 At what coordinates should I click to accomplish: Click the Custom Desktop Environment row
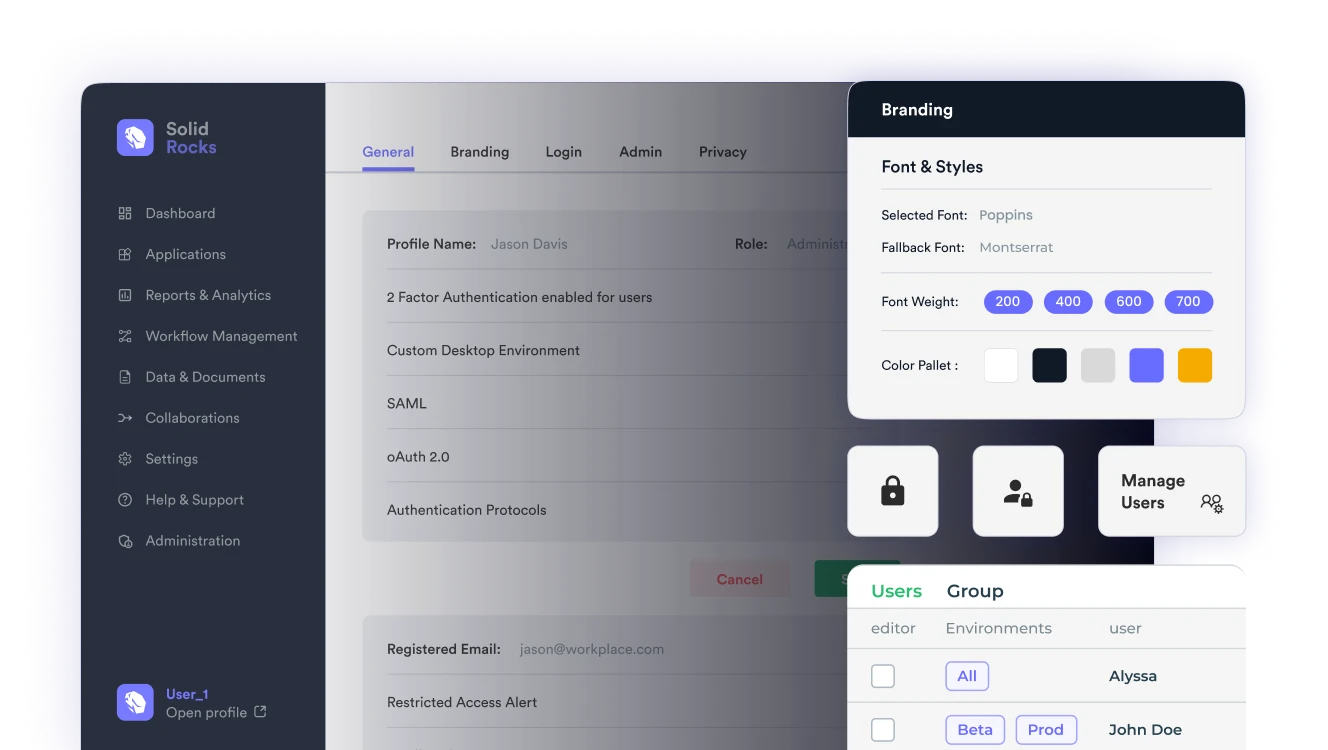coord(617,350)
